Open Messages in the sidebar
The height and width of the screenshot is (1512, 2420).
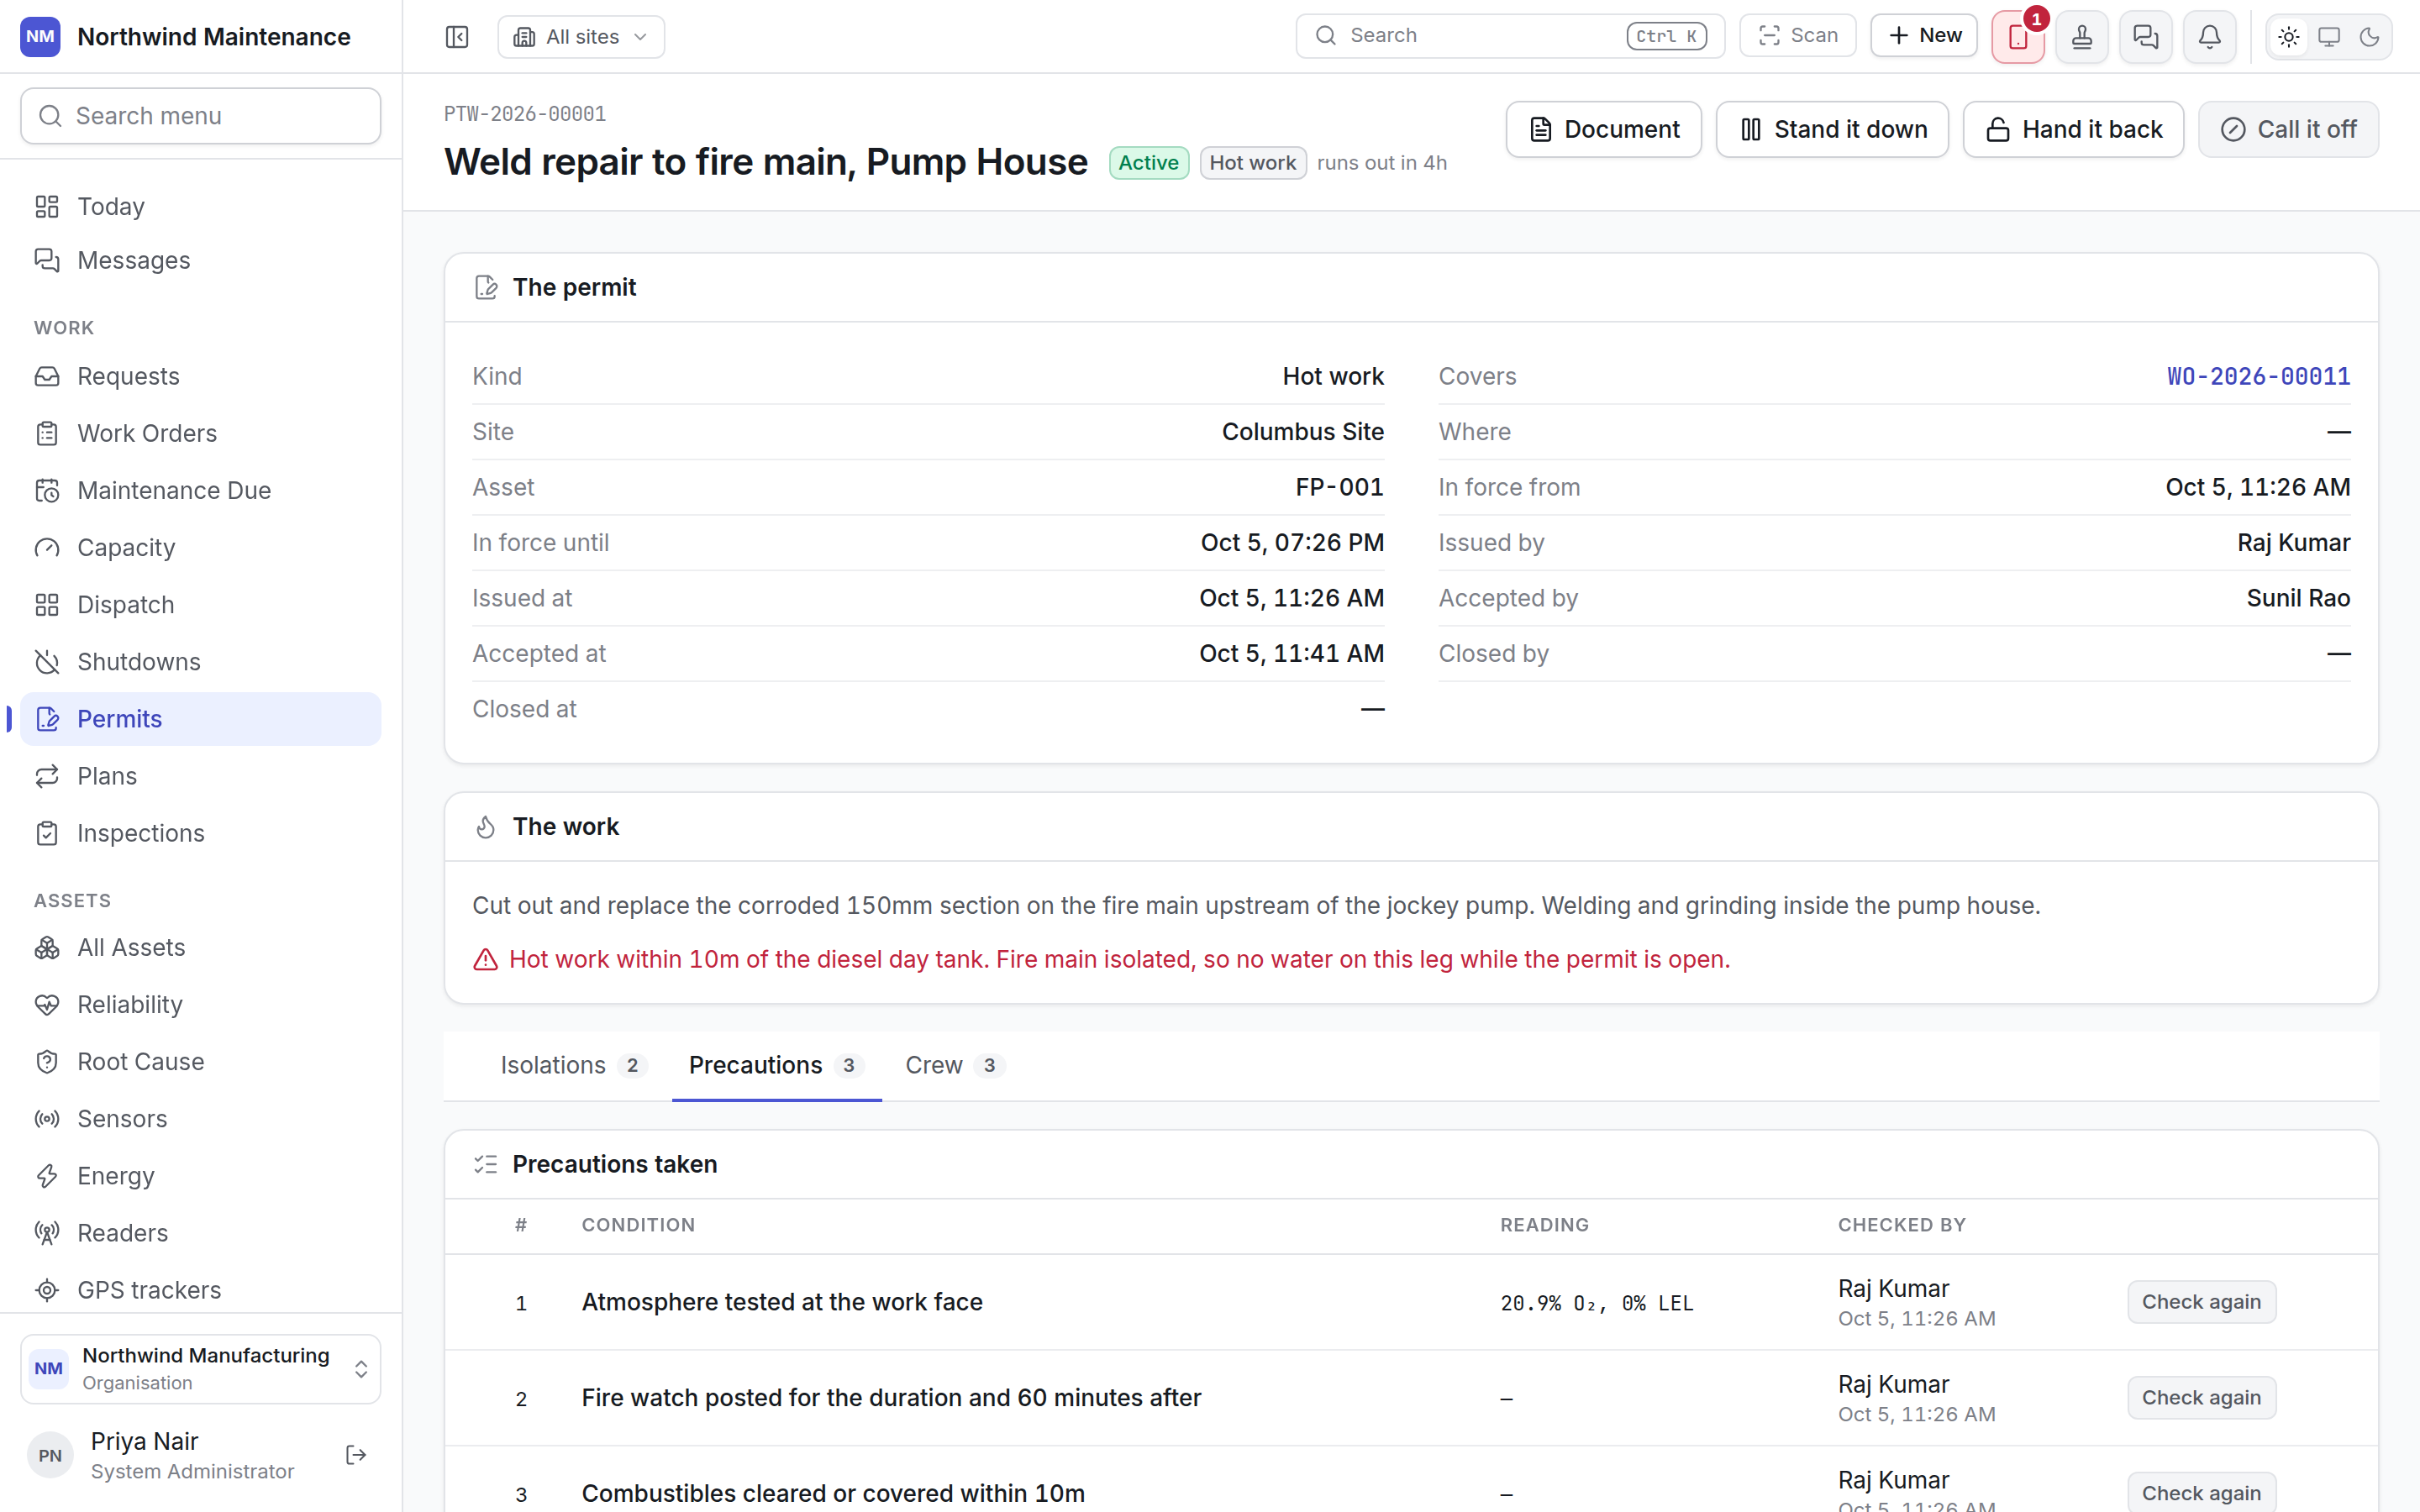tap(201, 260)
